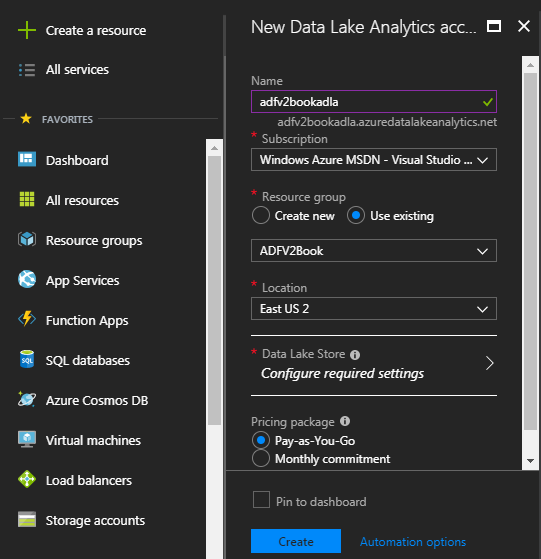Click the info icon beside Pricing package
Screen dimensions: 541x559
point(345,421)
